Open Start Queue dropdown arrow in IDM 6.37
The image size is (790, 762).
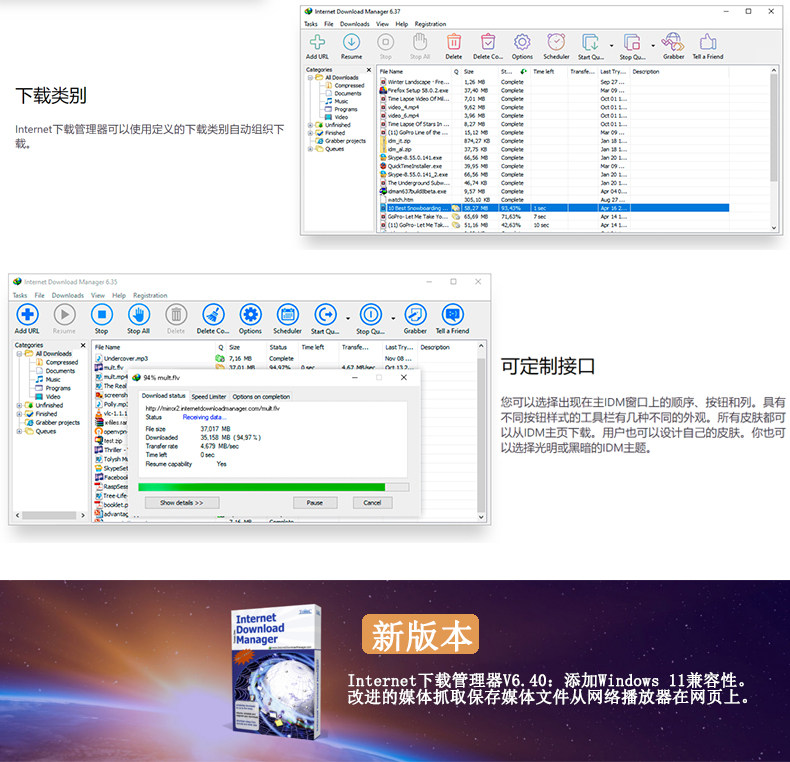[612, 46]
